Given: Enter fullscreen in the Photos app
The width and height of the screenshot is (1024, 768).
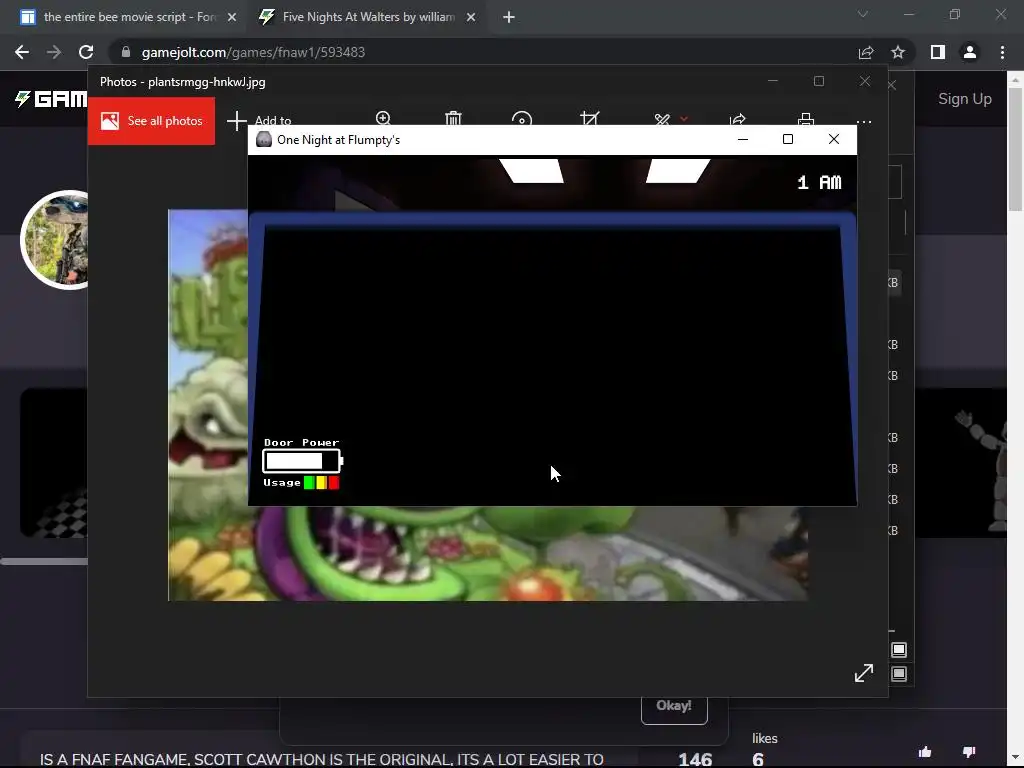Looking at the screenshot, I should click(x=864, y=673).
